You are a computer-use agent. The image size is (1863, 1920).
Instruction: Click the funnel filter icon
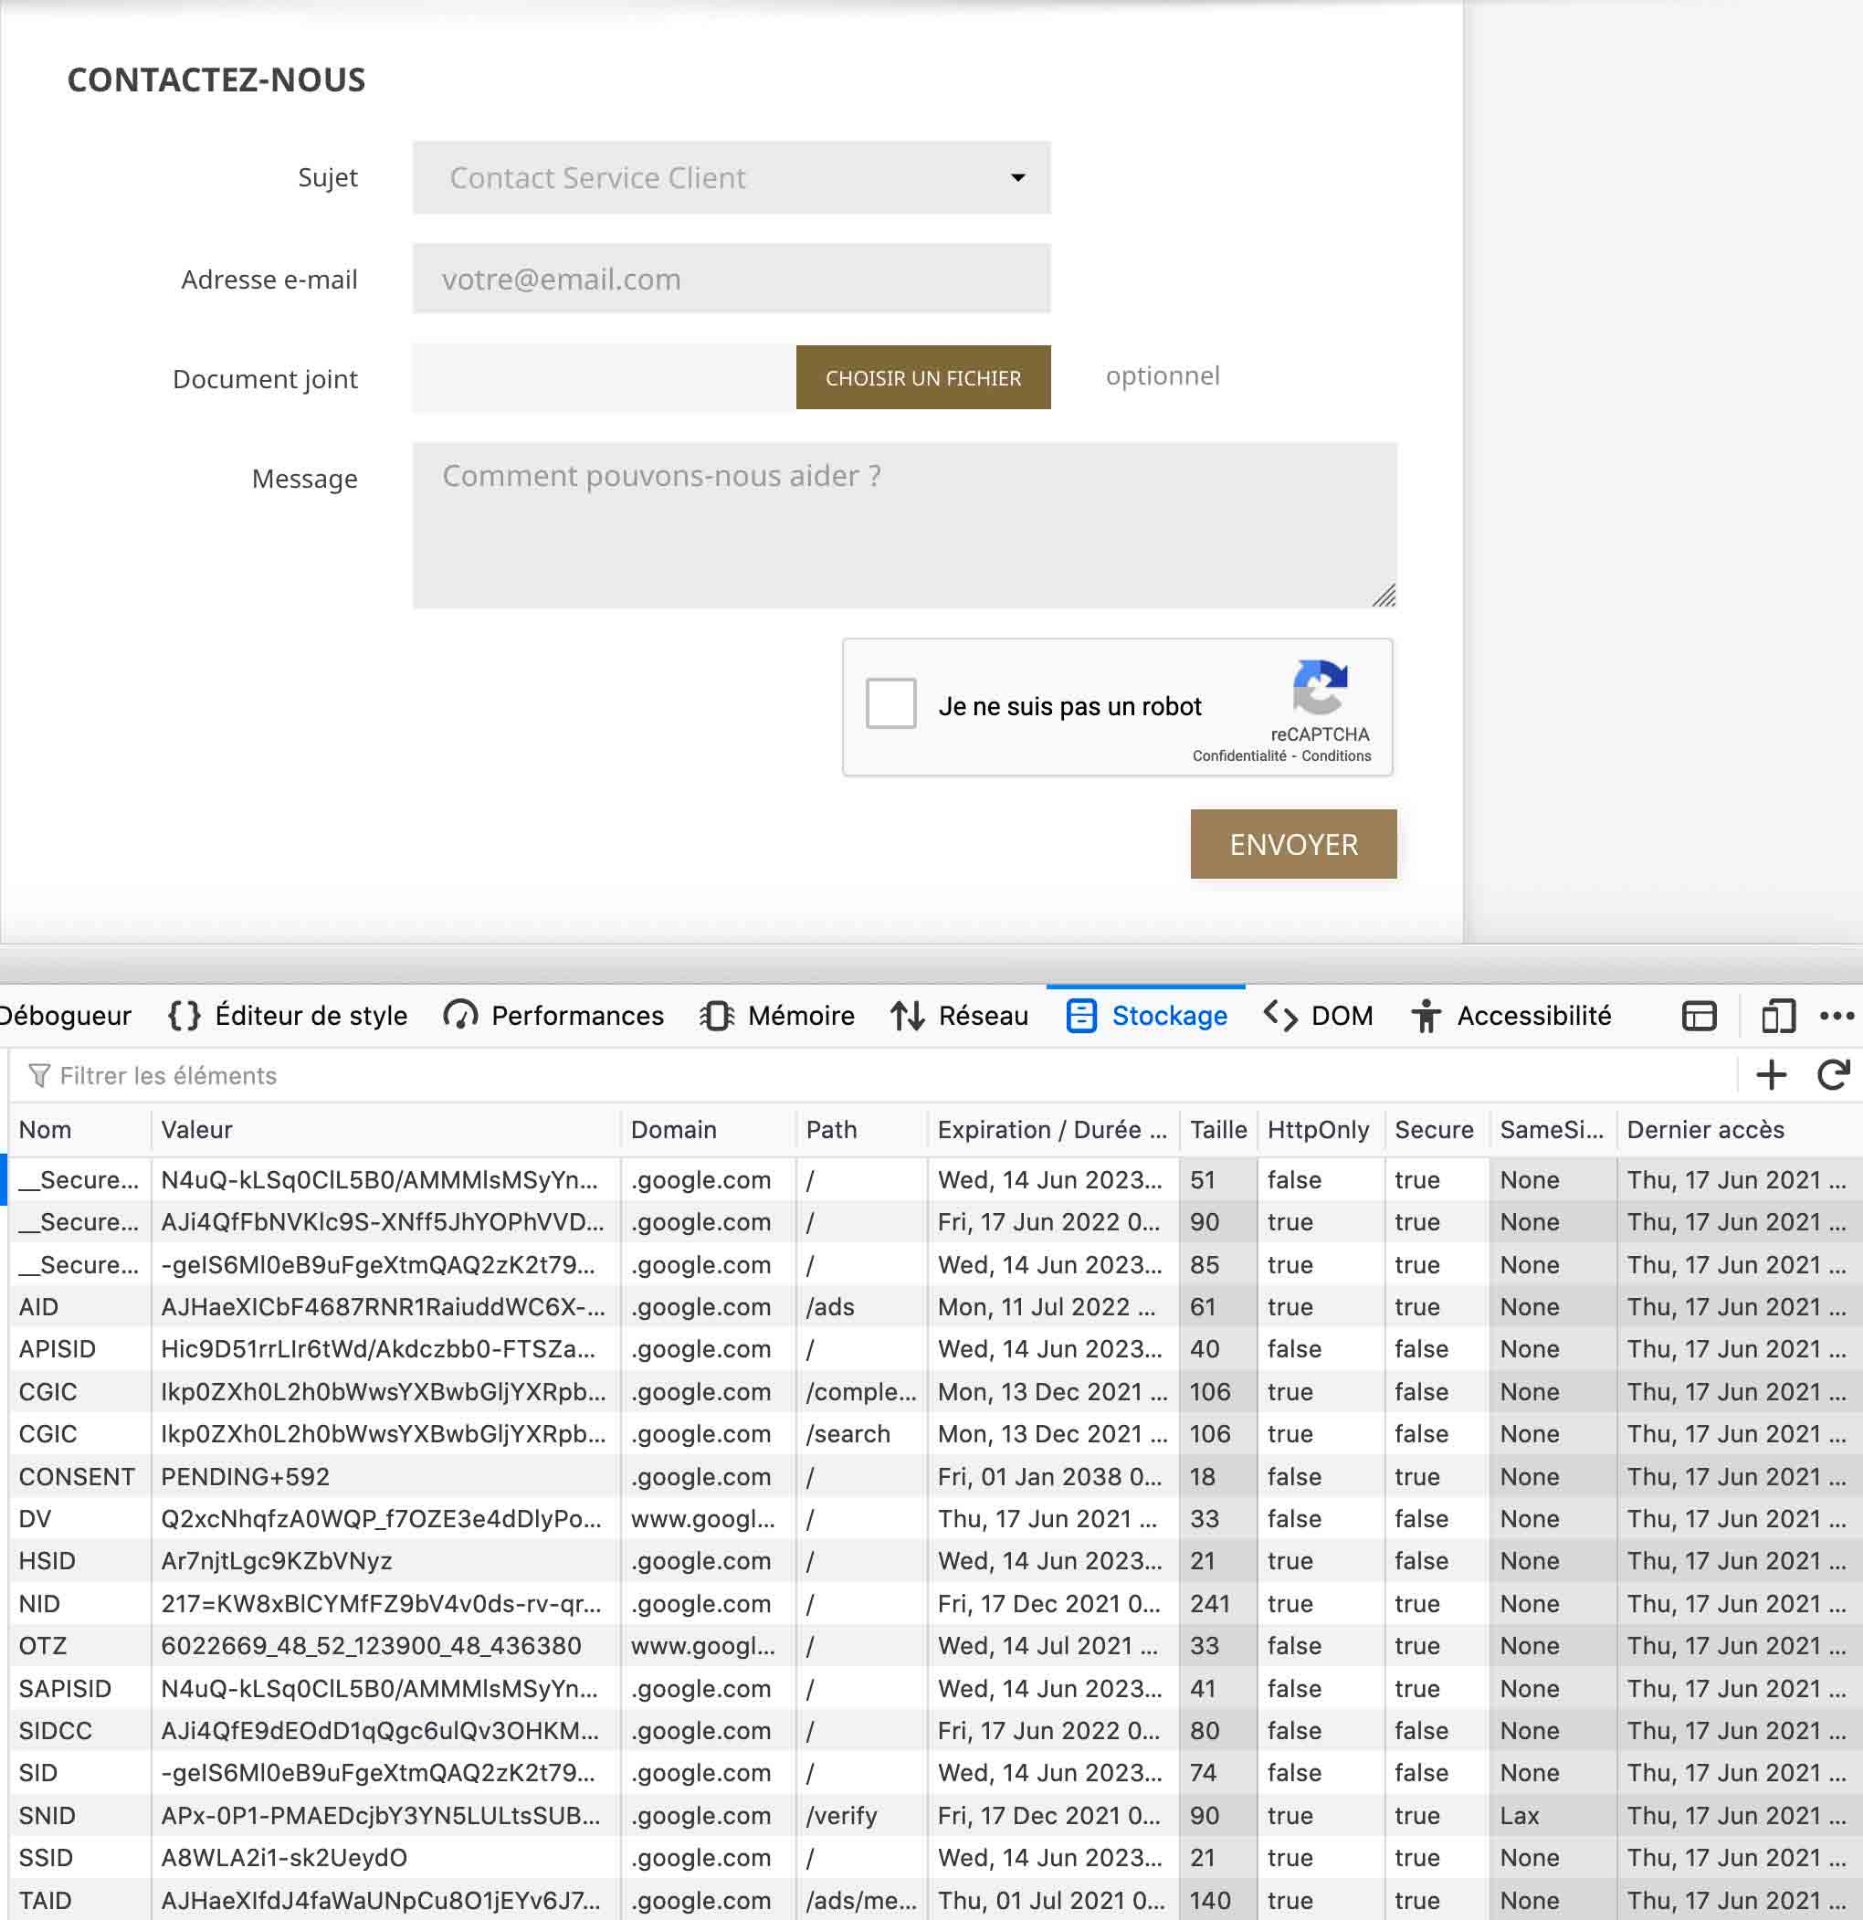[x=39, y=1076]
